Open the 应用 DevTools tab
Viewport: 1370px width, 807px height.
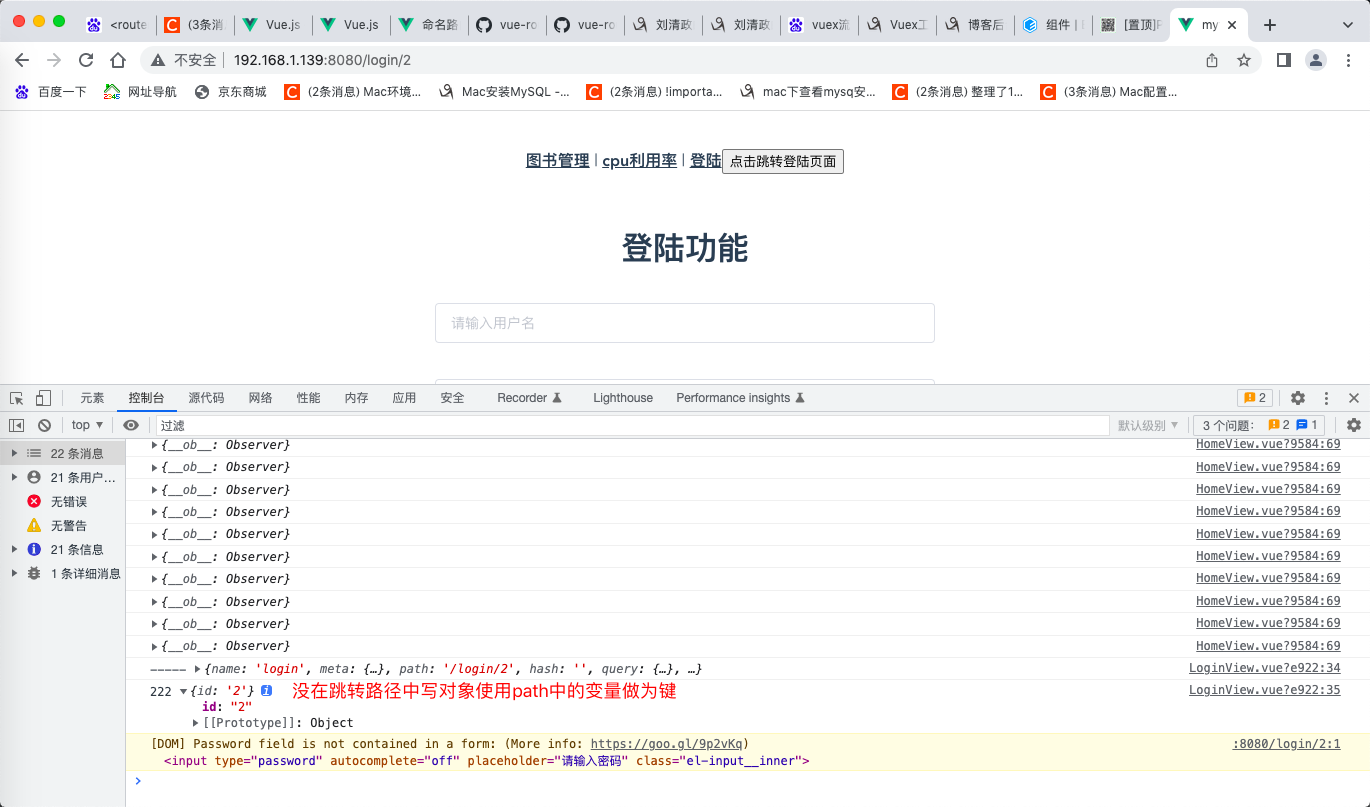point(404,398)
